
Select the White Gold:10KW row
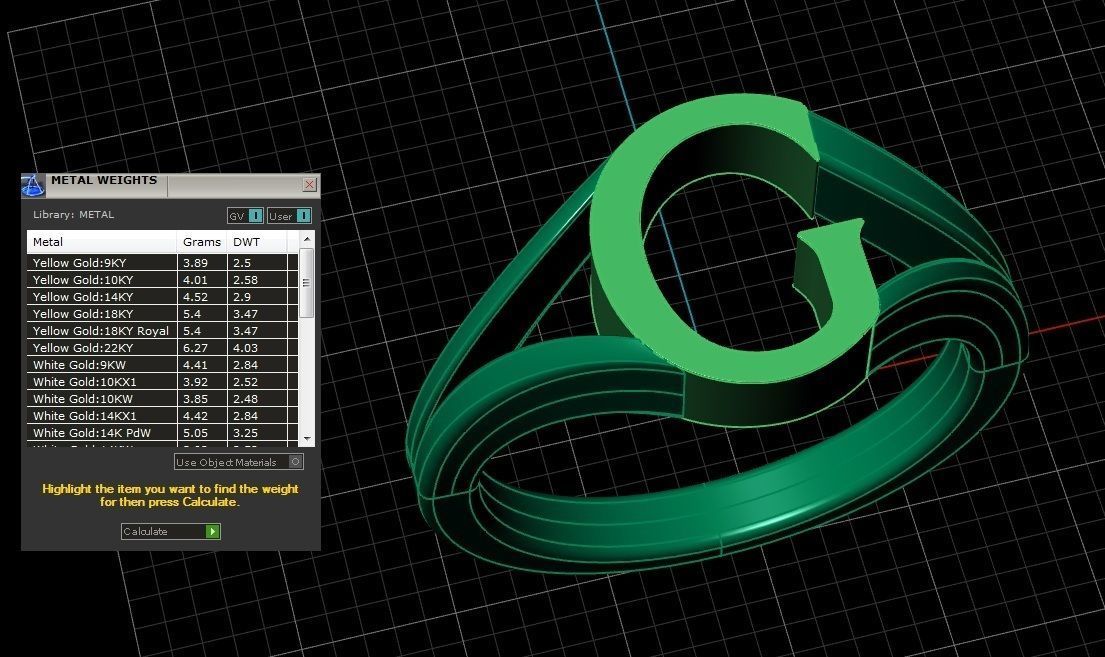(163, 398)
